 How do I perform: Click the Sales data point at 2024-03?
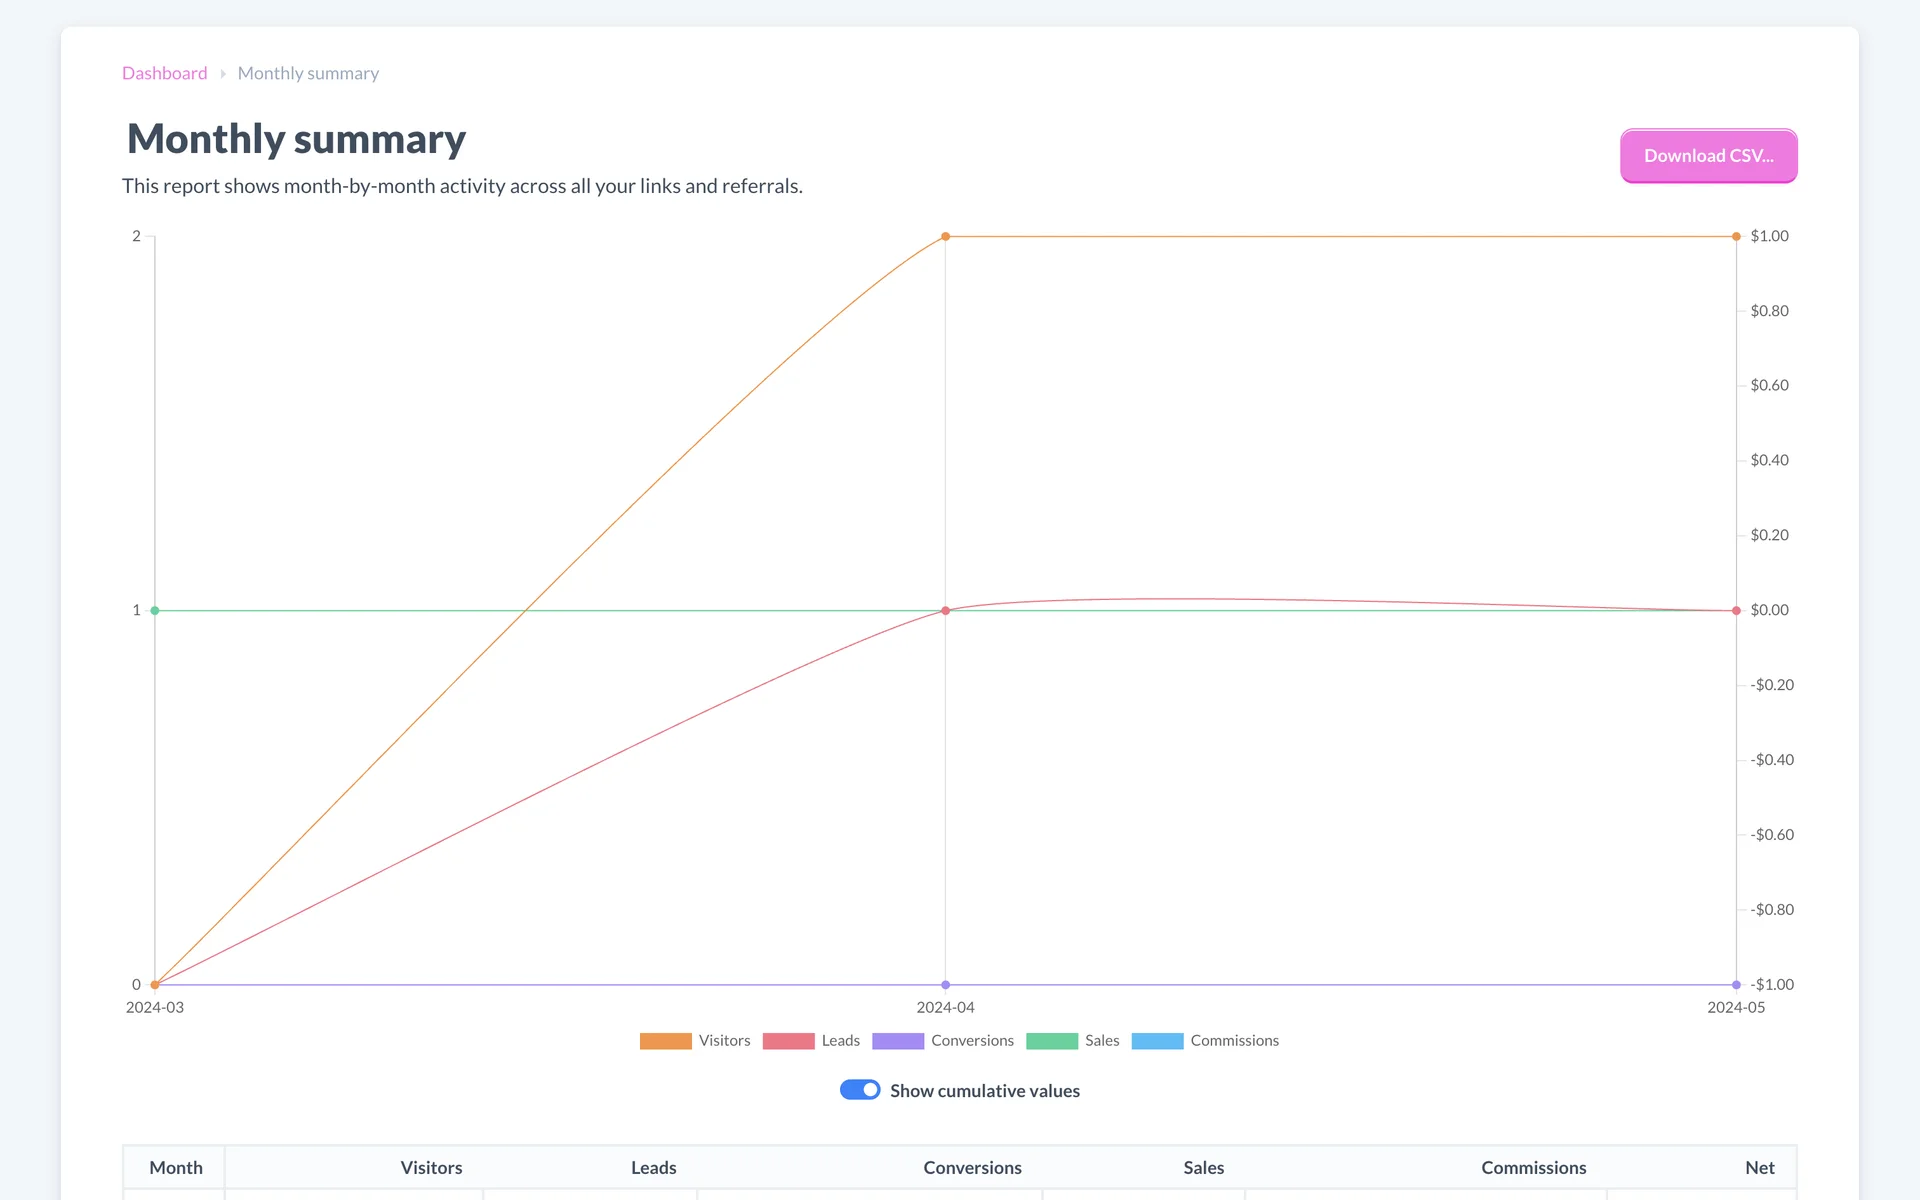tap(155, 610)
